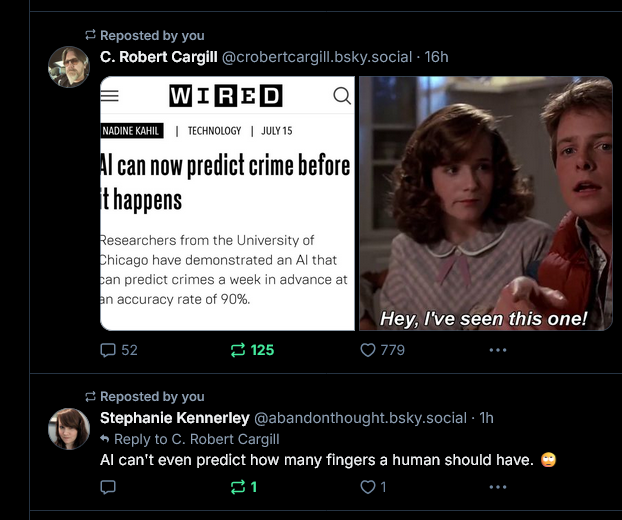The image size is (622, 520).
Task: Visit the C. Robert Cargill display name link
Action: pos(159,57)
